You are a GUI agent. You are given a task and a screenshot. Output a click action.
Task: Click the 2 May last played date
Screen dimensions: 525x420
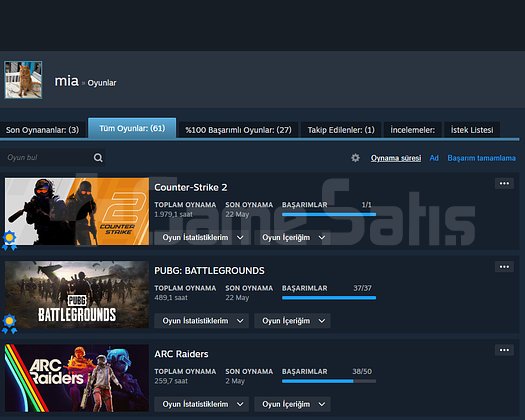235,381
